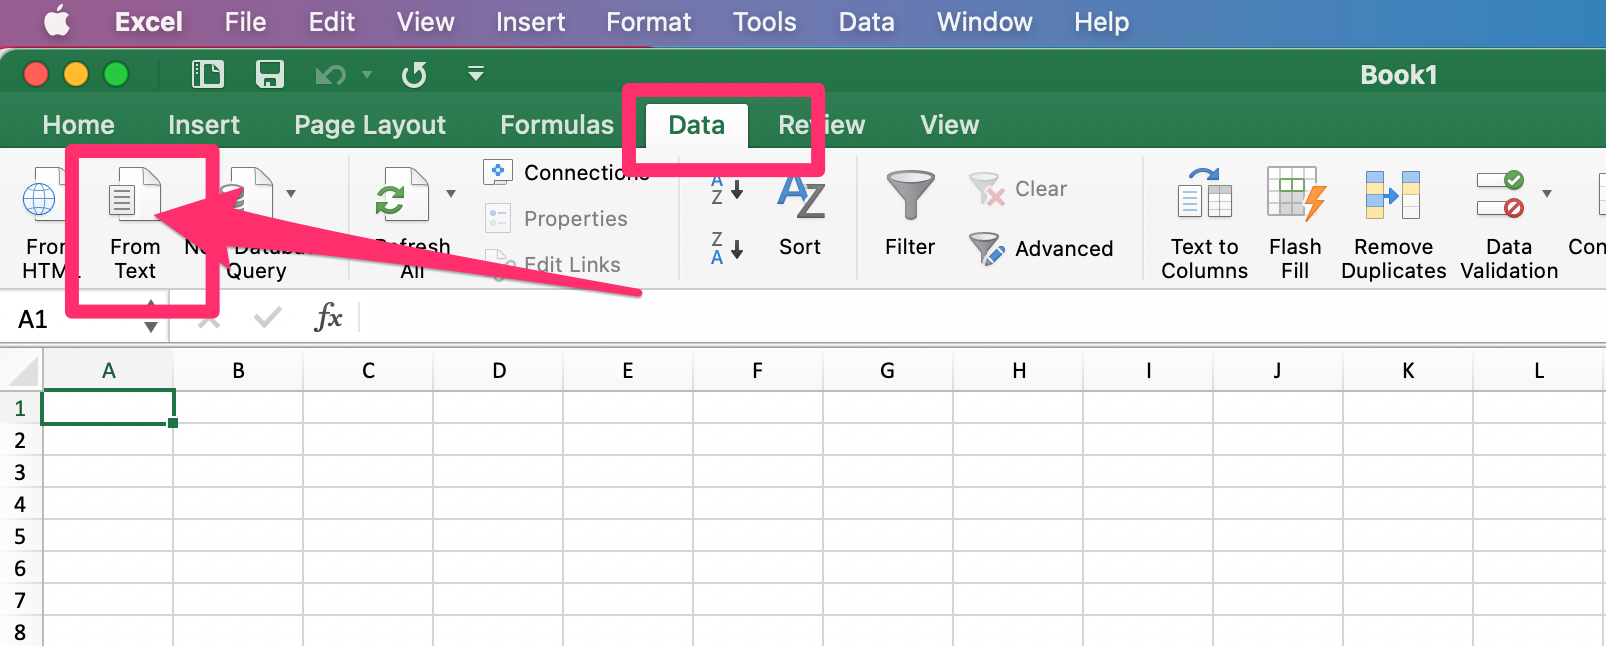Click the From Text import icon
1606x646 pixels.
134,195
